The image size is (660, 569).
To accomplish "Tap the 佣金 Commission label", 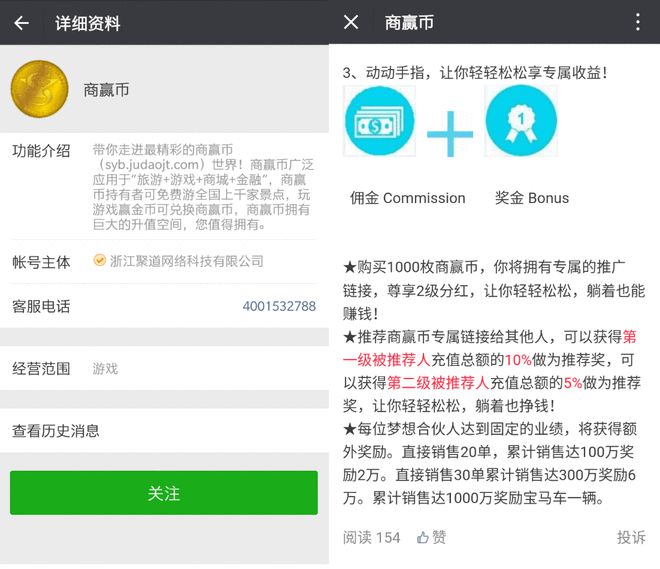I will [x=407, y=198].
